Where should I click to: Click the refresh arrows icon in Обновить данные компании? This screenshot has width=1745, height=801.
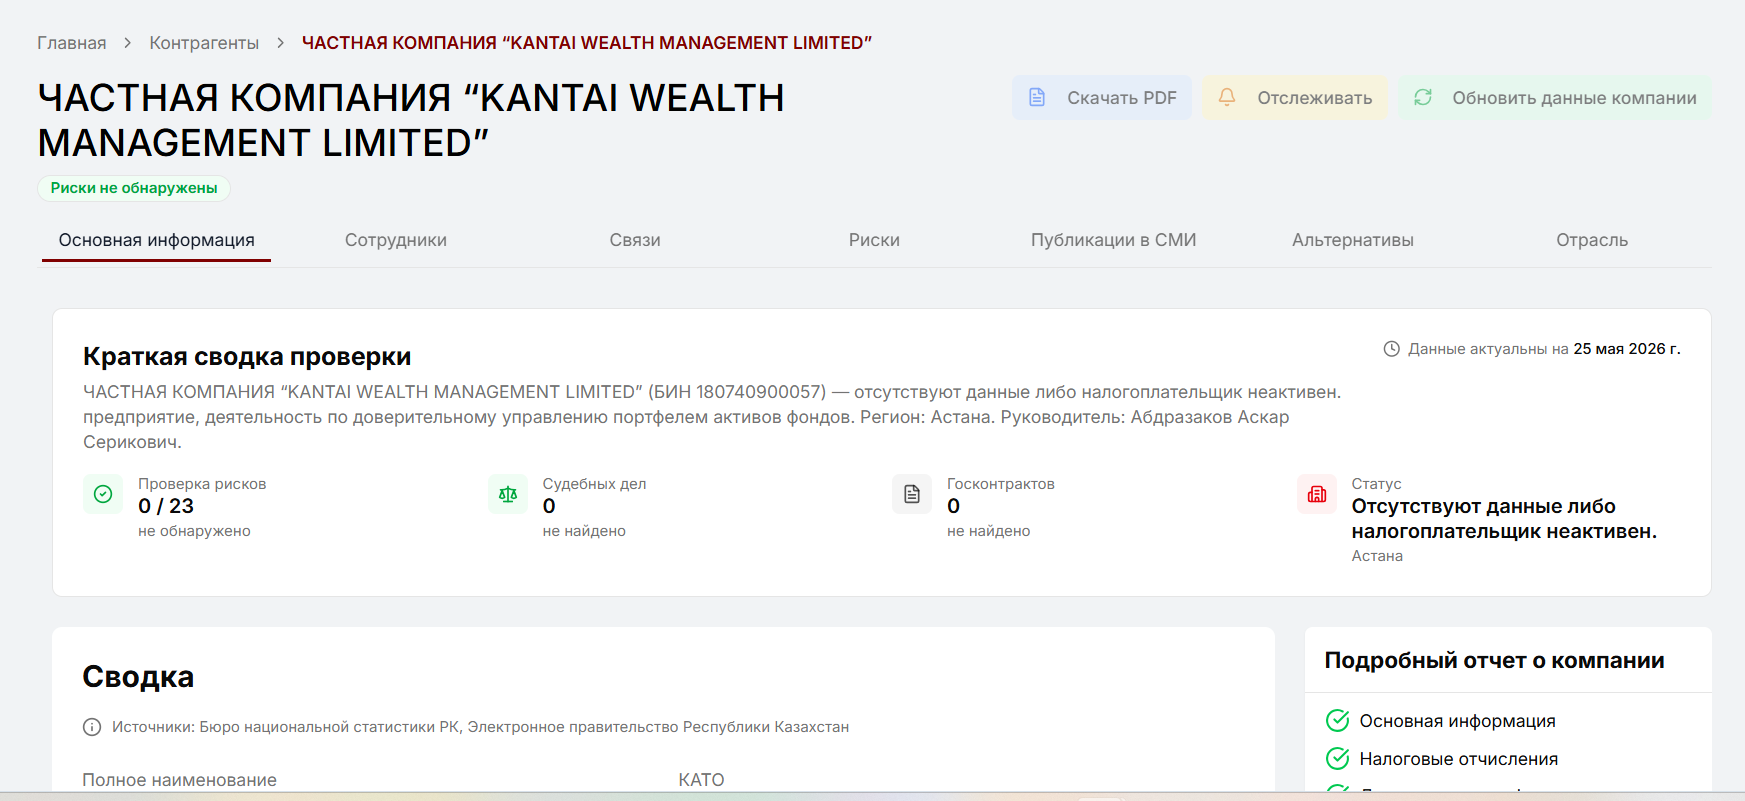tap(1423, 97)
